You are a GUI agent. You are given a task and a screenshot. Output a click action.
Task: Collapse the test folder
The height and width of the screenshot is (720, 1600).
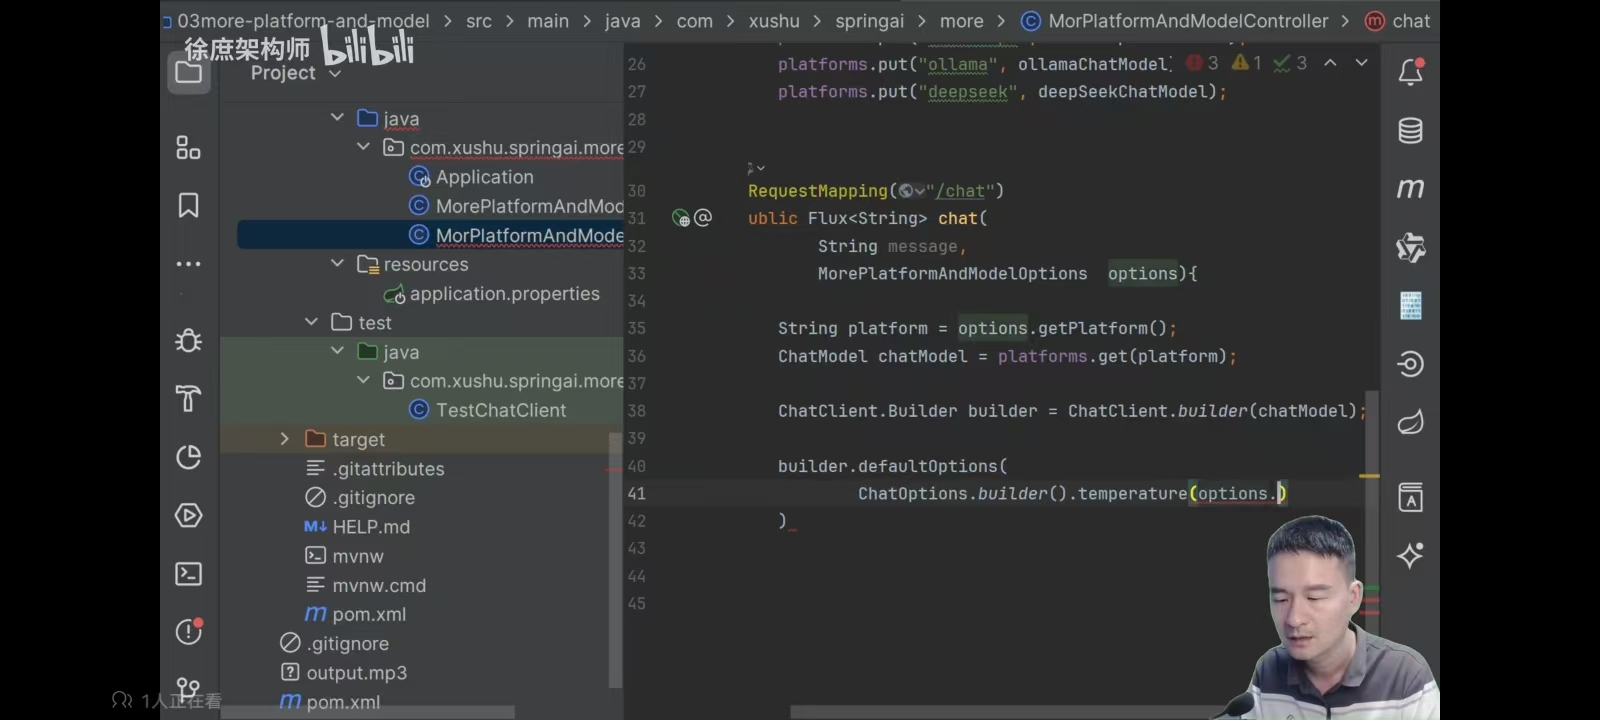pyautogui.click(x=311, y=322)
